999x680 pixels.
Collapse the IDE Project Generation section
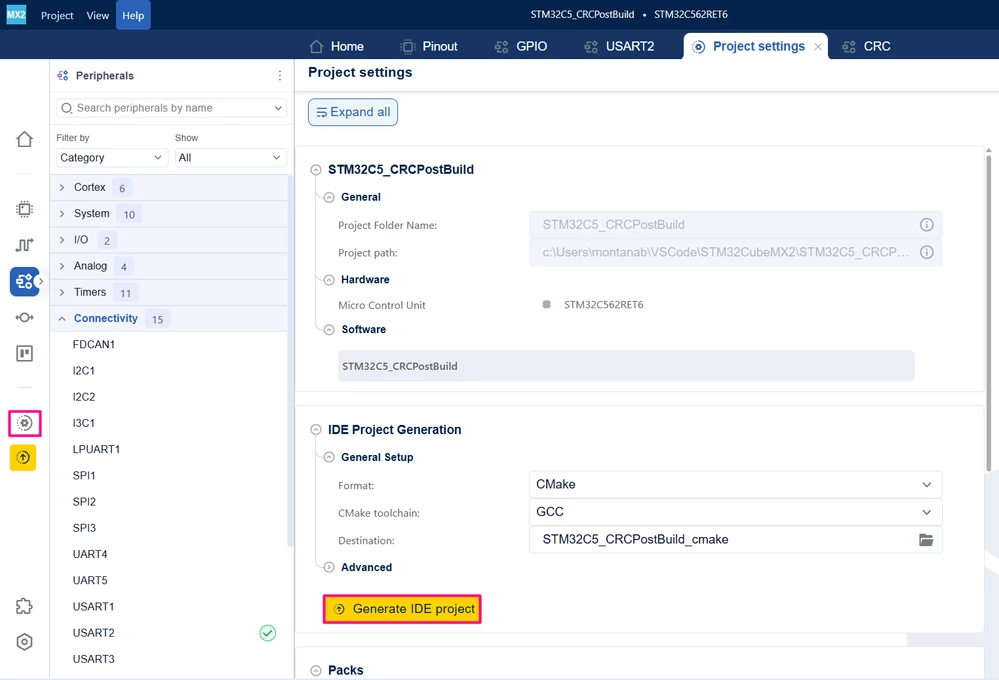(x=315, y=430)
